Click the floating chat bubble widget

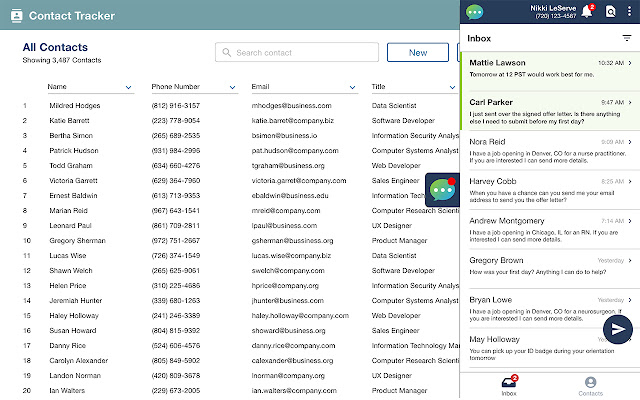pyautogui.click(x=442, y=190)
